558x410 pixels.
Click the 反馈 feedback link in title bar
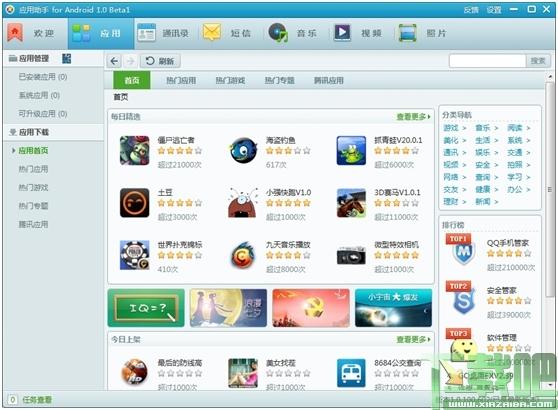pyautogui.click(x=471, y=10)
